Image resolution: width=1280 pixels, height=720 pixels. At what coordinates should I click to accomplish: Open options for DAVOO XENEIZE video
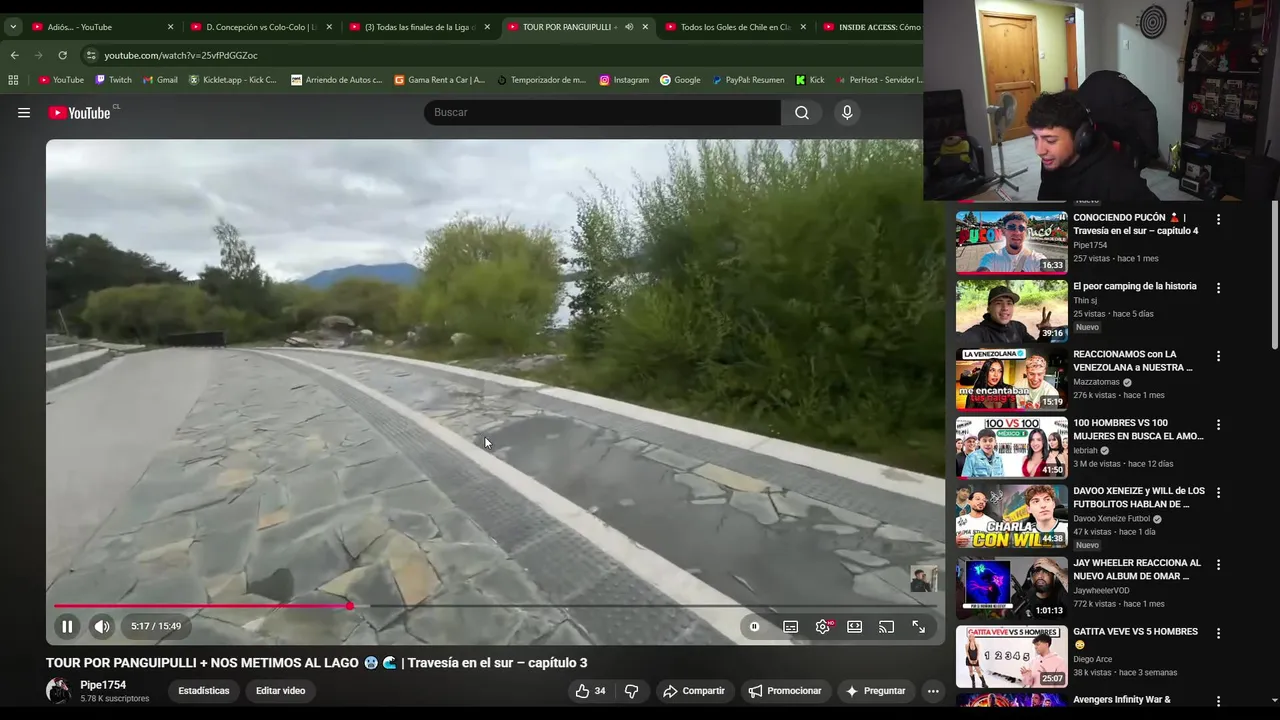[1218, 493]
